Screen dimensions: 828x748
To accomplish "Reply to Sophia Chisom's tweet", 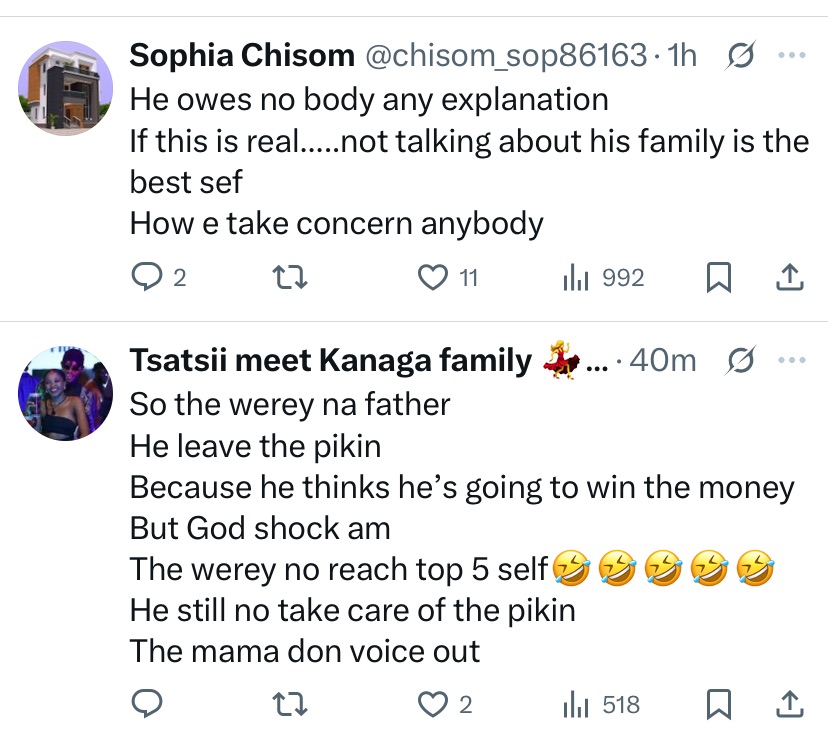I will (147, 277).
